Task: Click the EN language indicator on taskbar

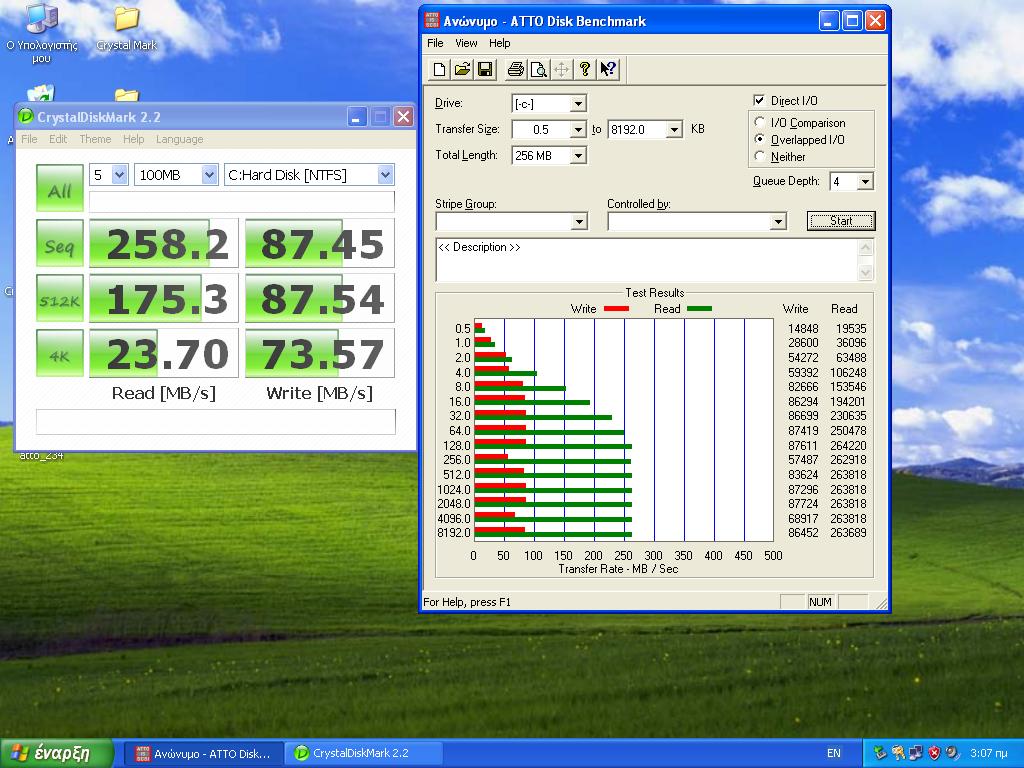Action: point(834,753)
